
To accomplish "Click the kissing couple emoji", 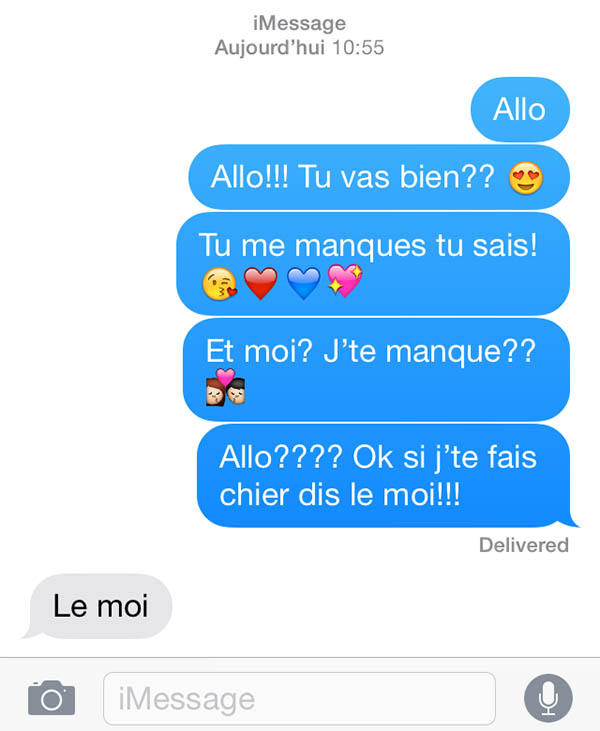I will tap(225, 387).
